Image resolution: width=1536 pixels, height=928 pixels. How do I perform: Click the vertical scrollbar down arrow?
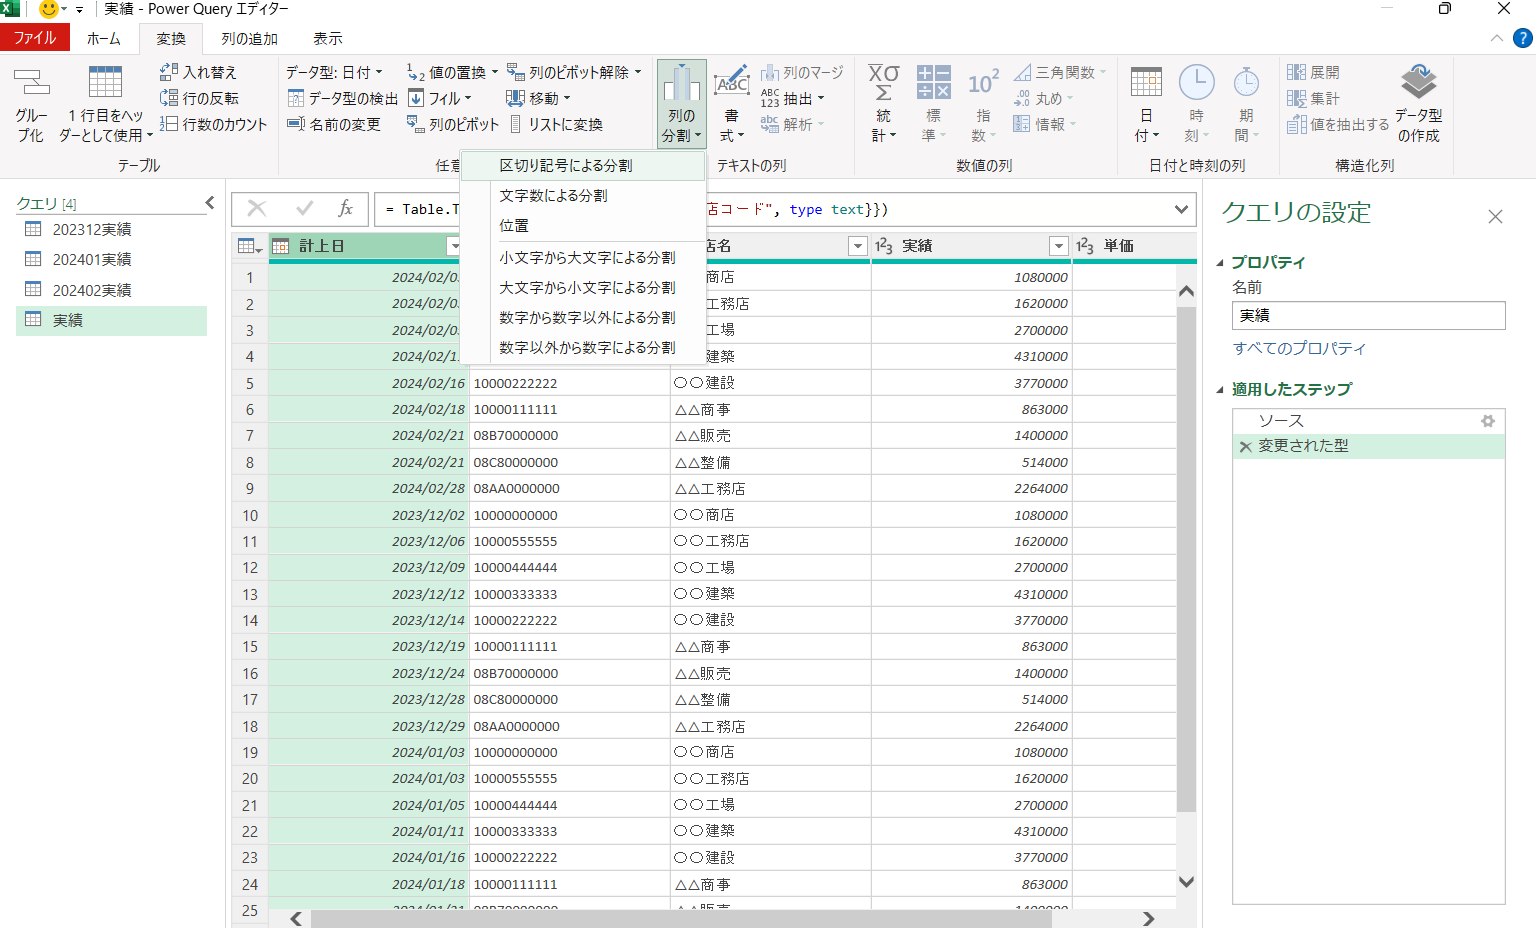[x=1186, y=882]
